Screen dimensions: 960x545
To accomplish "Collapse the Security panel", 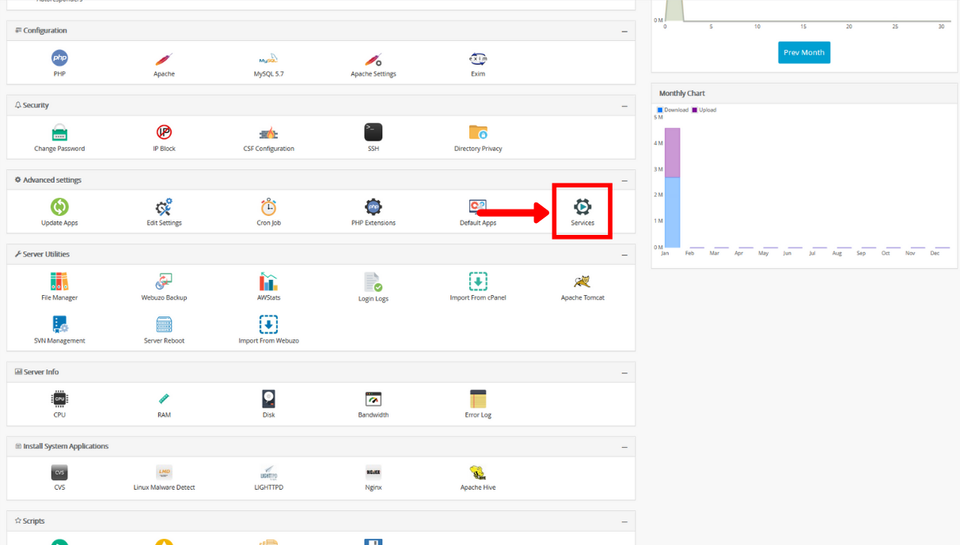I will point(625,105).
